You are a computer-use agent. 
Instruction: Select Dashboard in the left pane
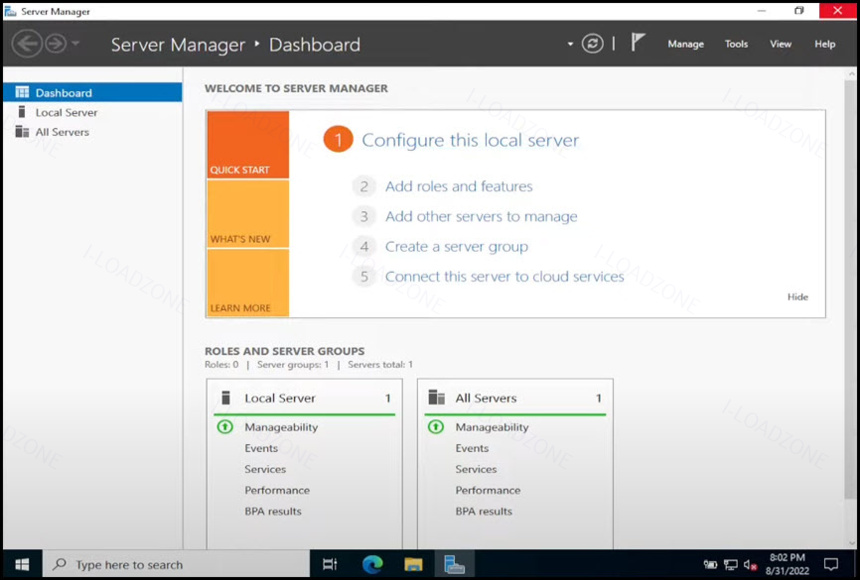pos(93,92)
